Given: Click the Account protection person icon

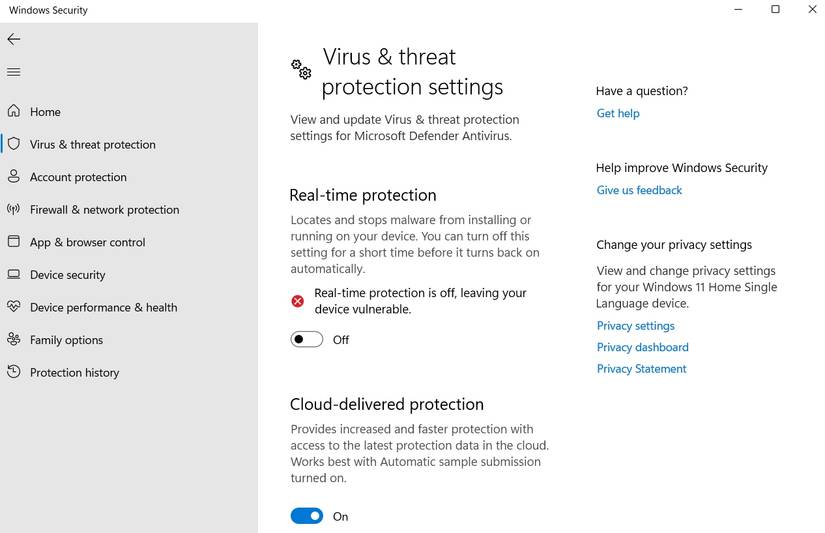Looking at the screenshot, I should (13, 177).
